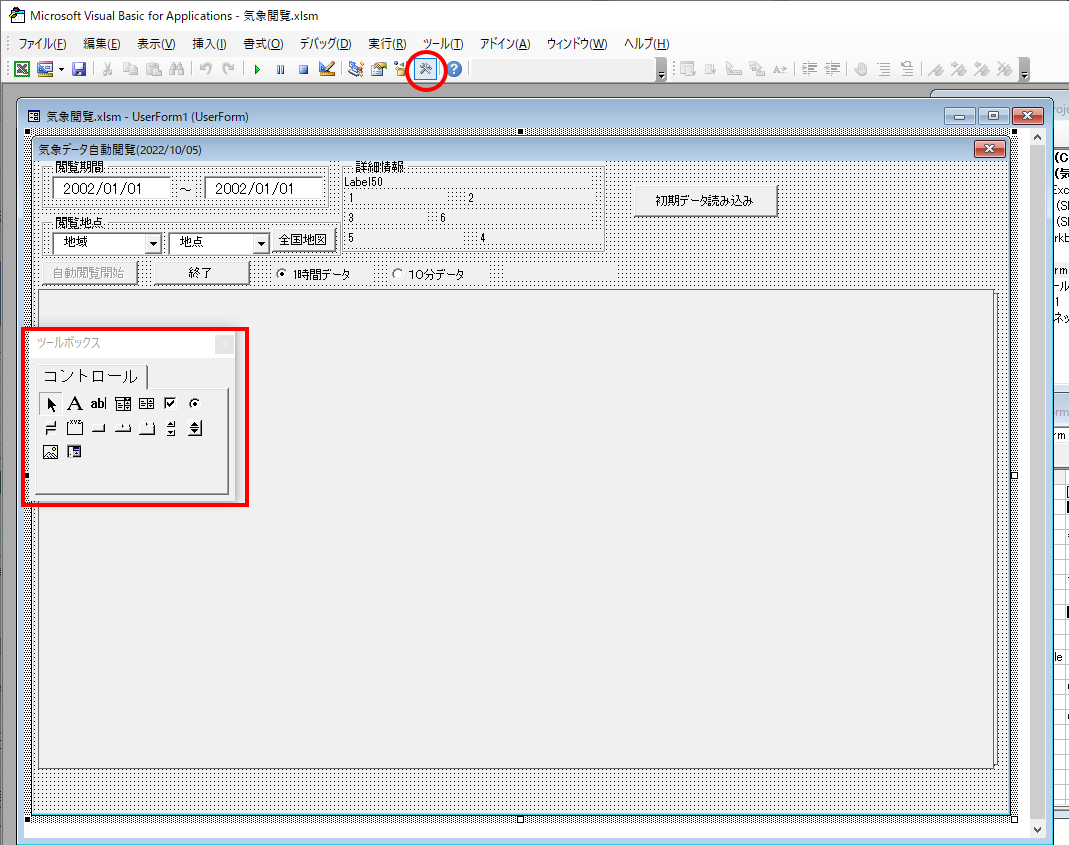Open Help with the question mark icon
This screenshot has height=845, width=1069.
tap(455, 69)
